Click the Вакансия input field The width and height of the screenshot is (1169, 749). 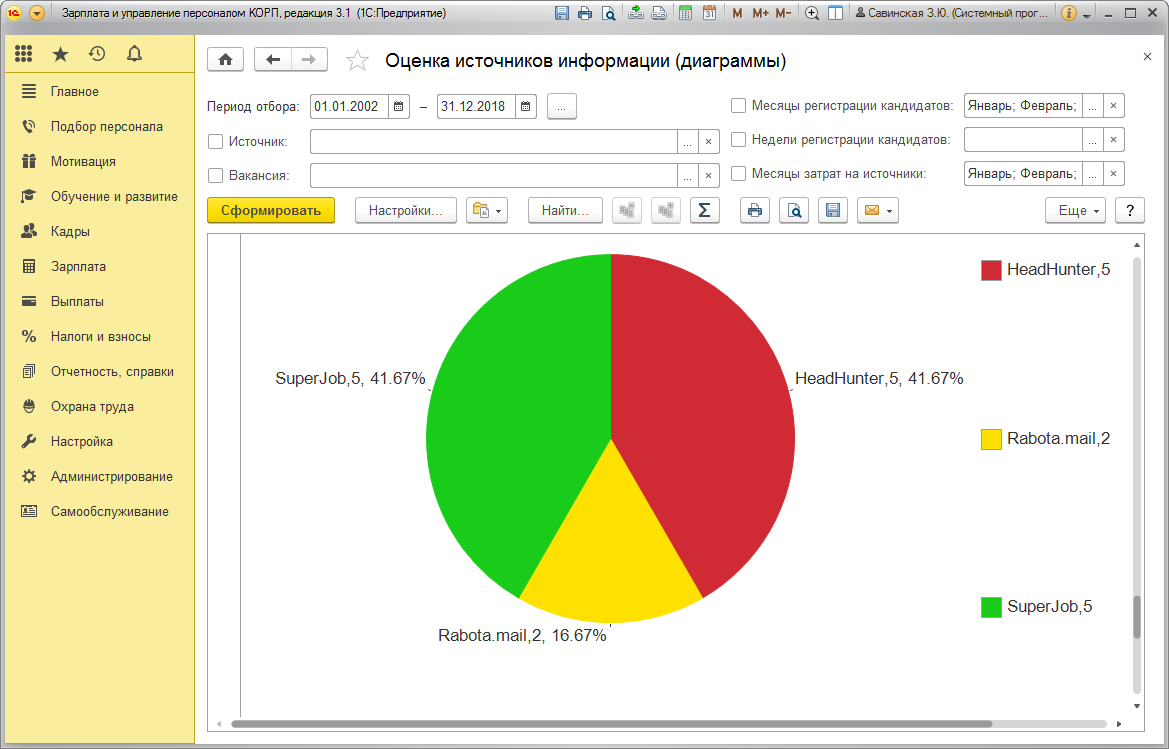coord(494,175)
